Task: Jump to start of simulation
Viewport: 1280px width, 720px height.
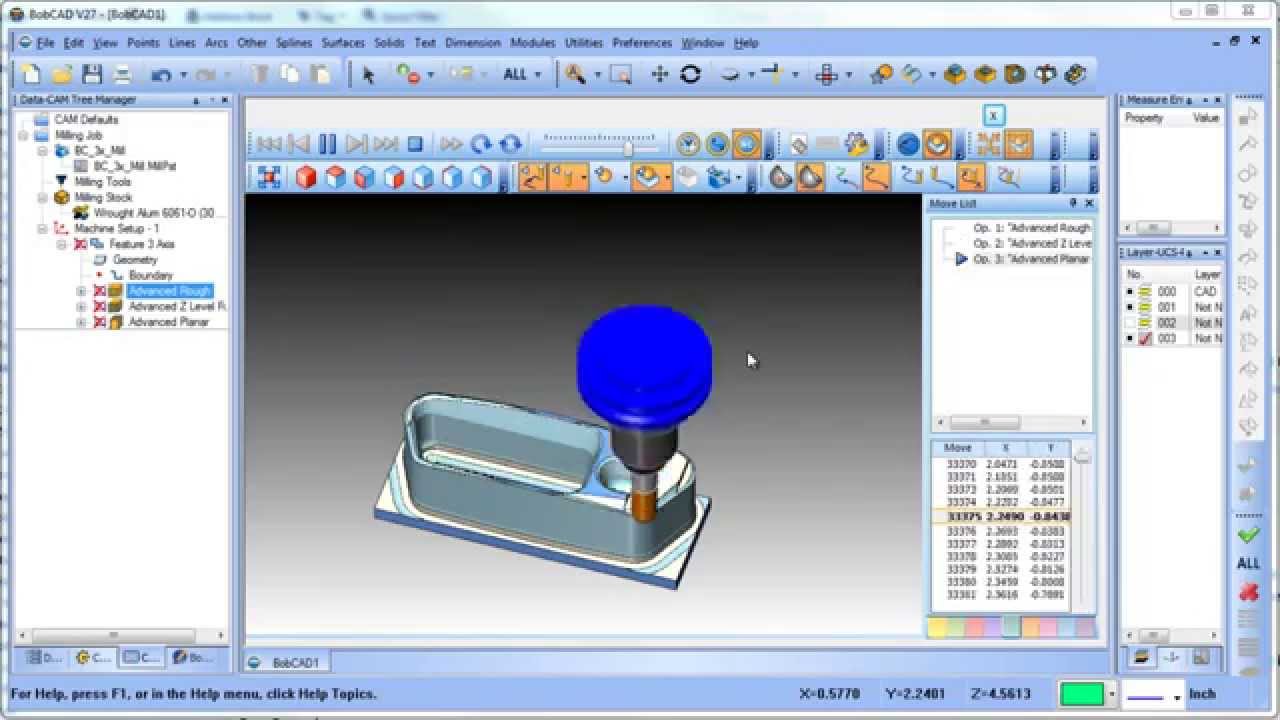Action: pos(269,144)
